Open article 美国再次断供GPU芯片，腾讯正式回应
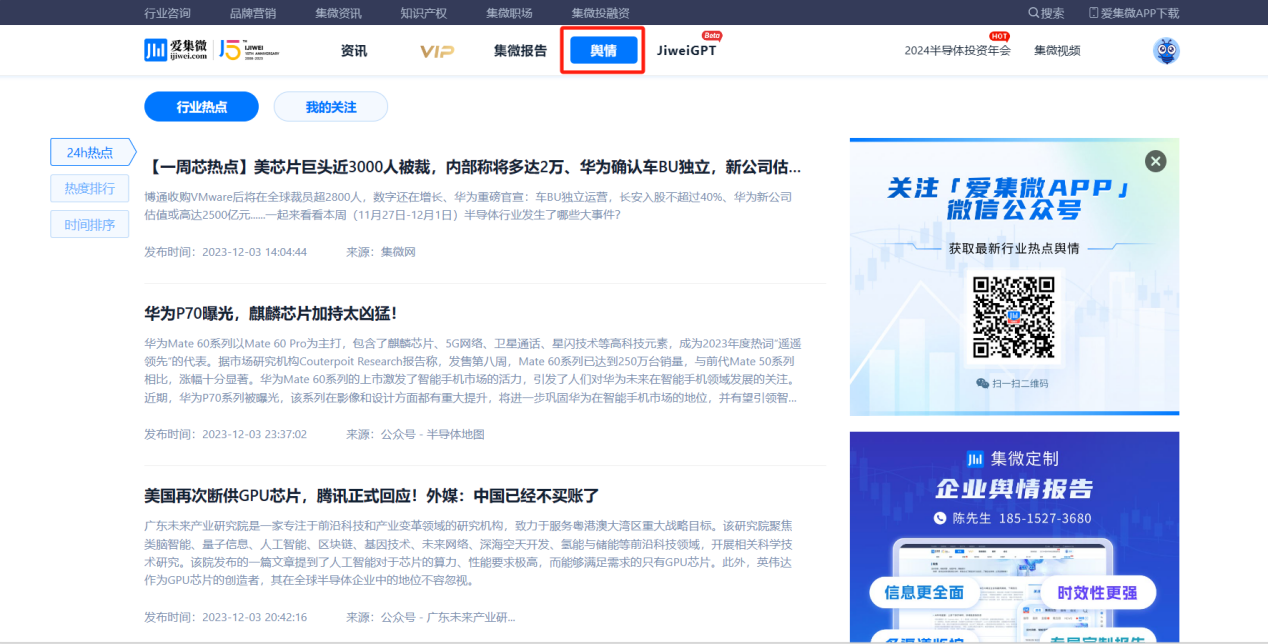The height and width of the screenshot is (644, 1268). click(372, 495)
